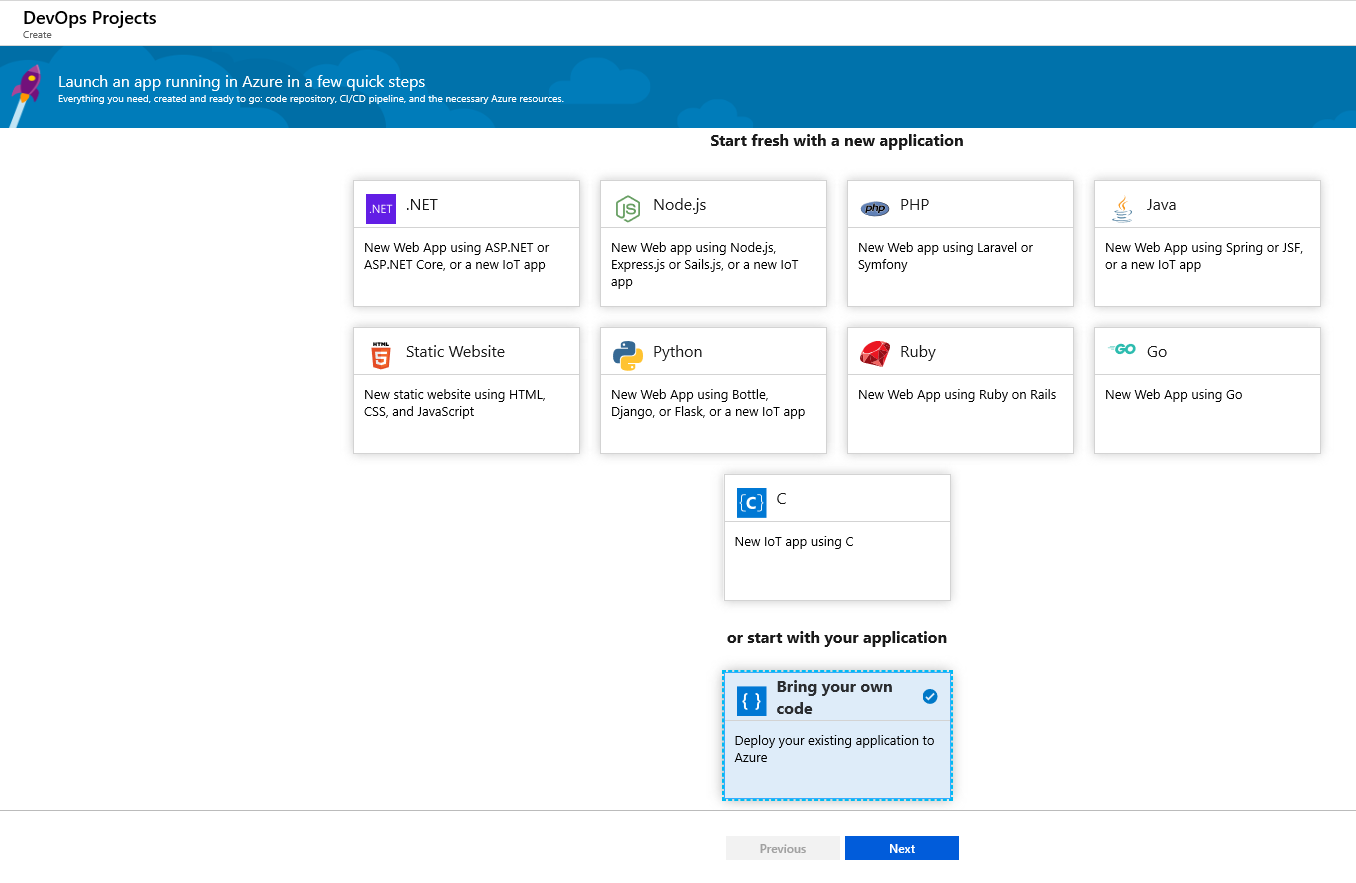Click the Go gopher text logo icon
This screenshot has width=1356, height=883.
(x=1122, y=349)
